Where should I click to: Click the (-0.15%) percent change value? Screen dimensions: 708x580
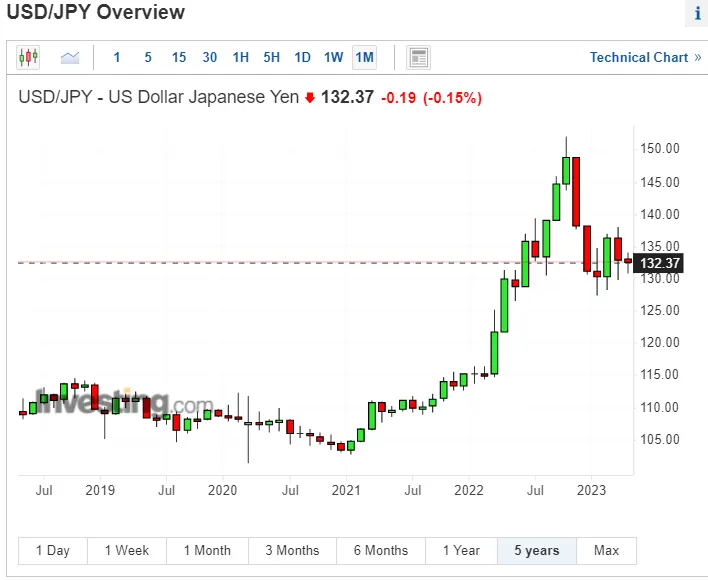[x=452, y=97]
